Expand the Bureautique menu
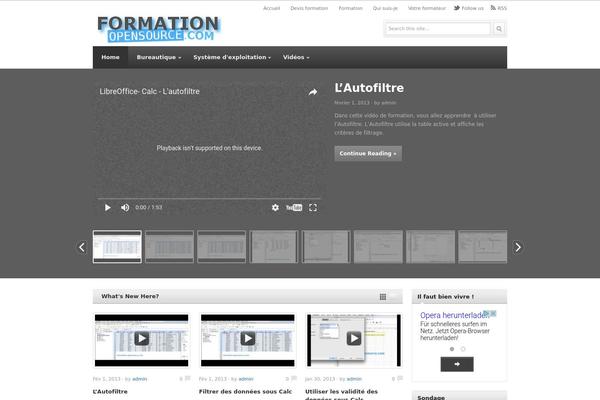Image resolution: width=600 pixels, height=400 pixels. point(159,57)
